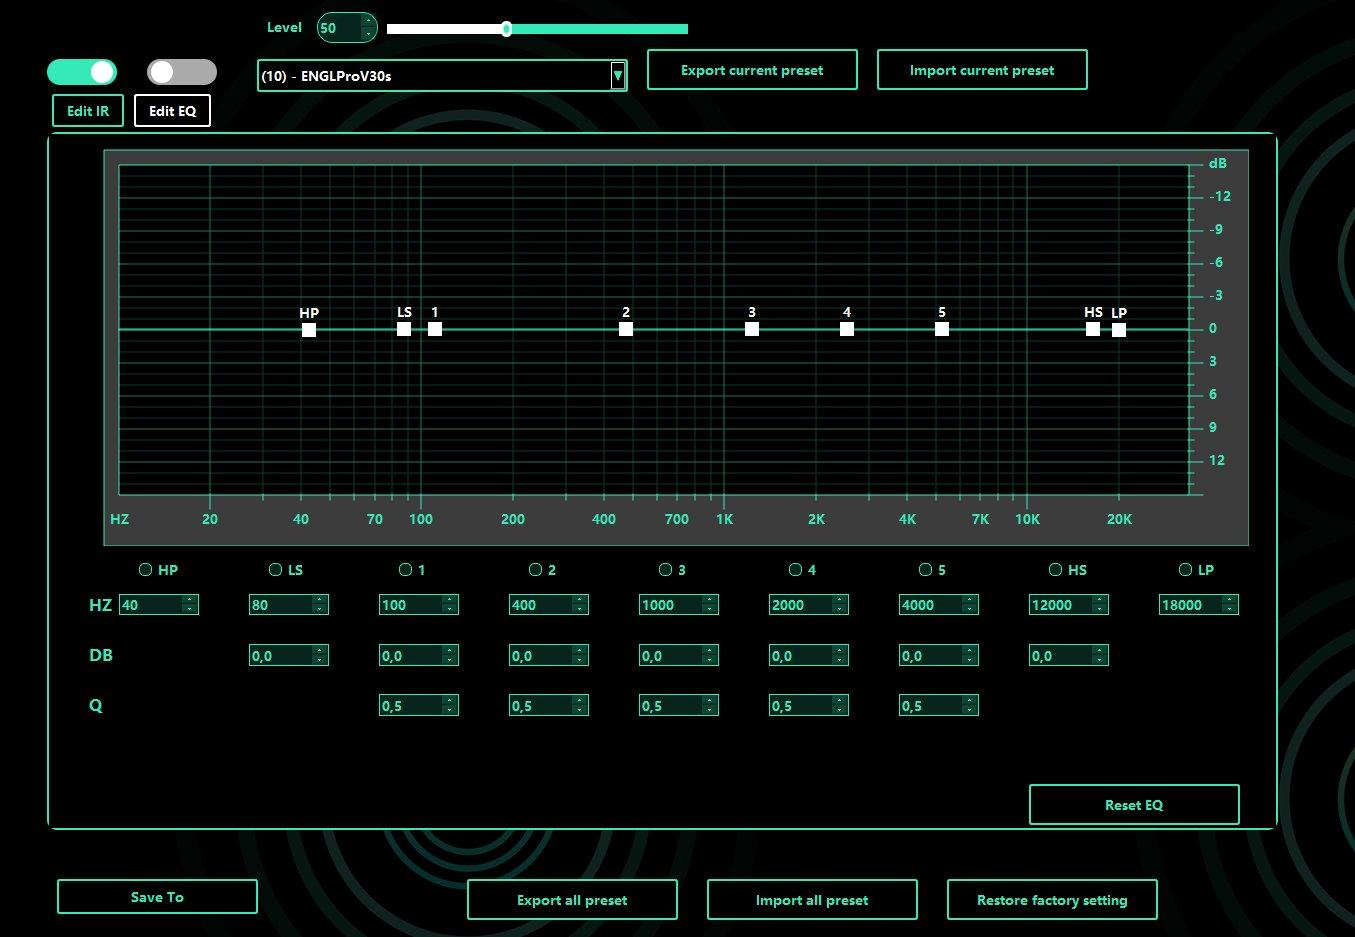Click the Level slider handle
The height and width of the screenshot is (937, 1355).
click(x=507, y=29)
